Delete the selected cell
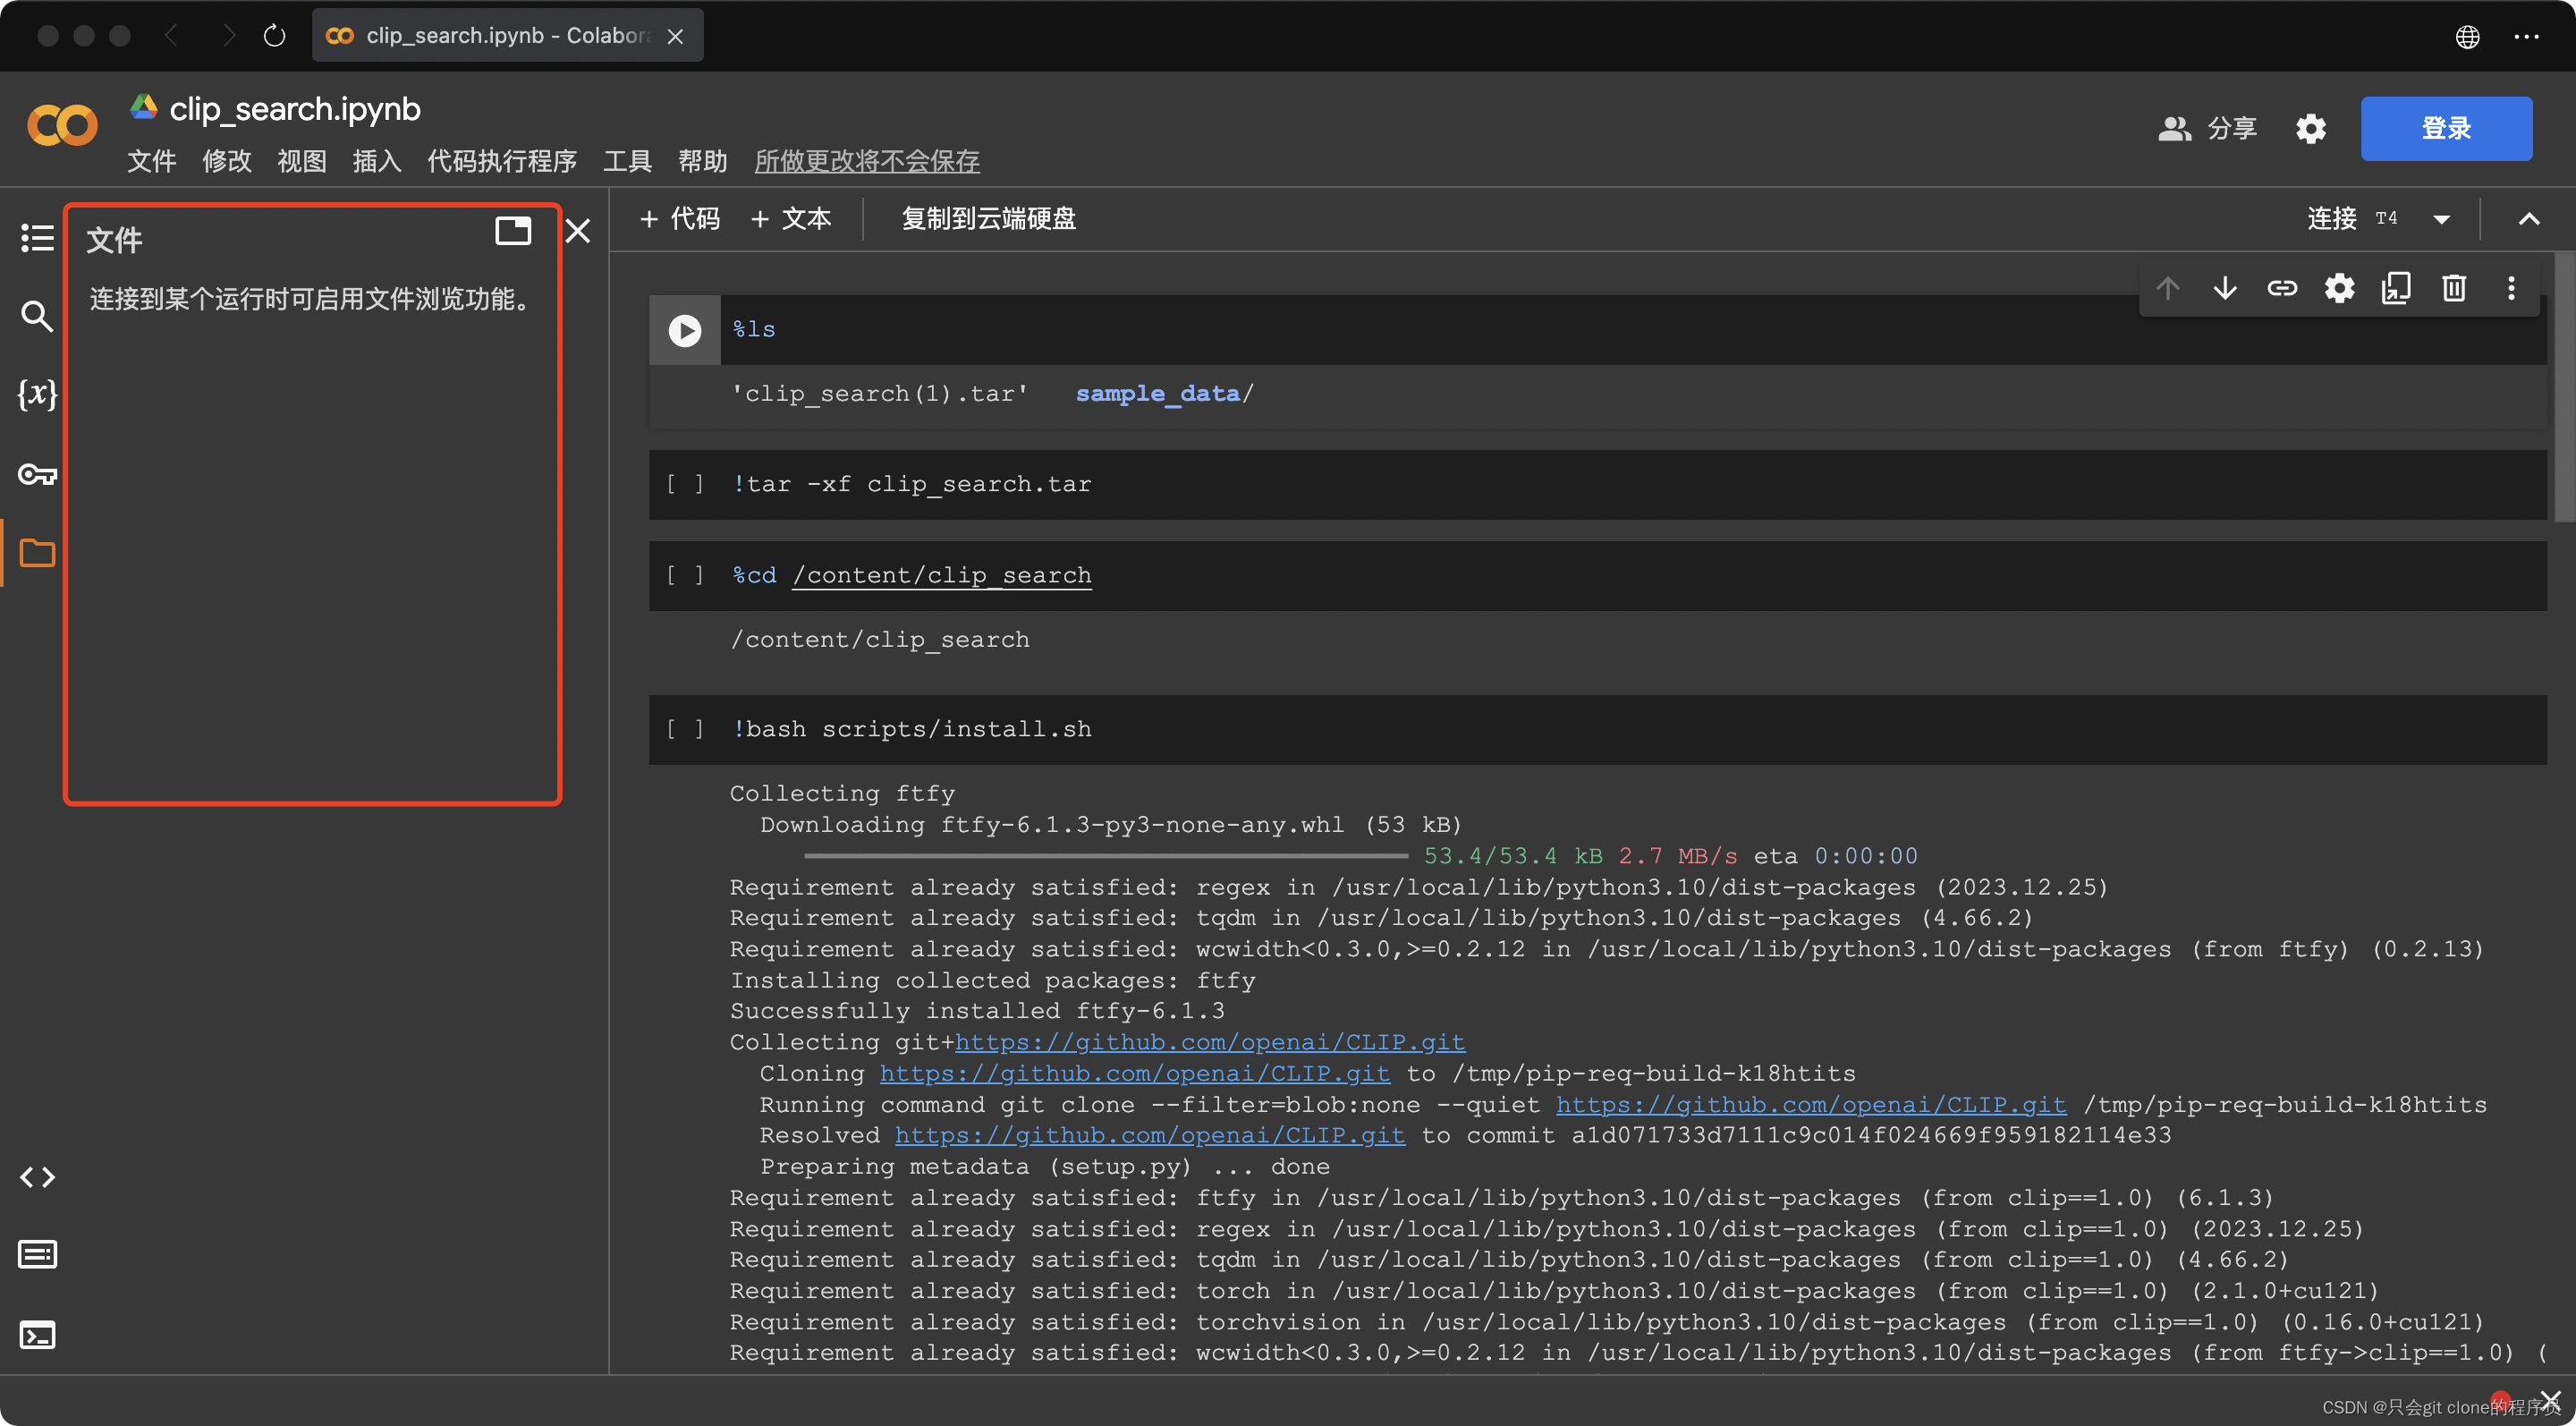This screenshot has width=2576, height=1426. (x=2453, y=288)
